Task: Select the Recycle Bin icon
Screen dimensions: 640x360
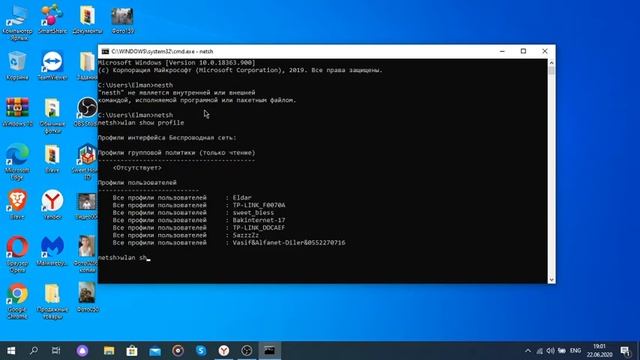Action: pos(17,65)
